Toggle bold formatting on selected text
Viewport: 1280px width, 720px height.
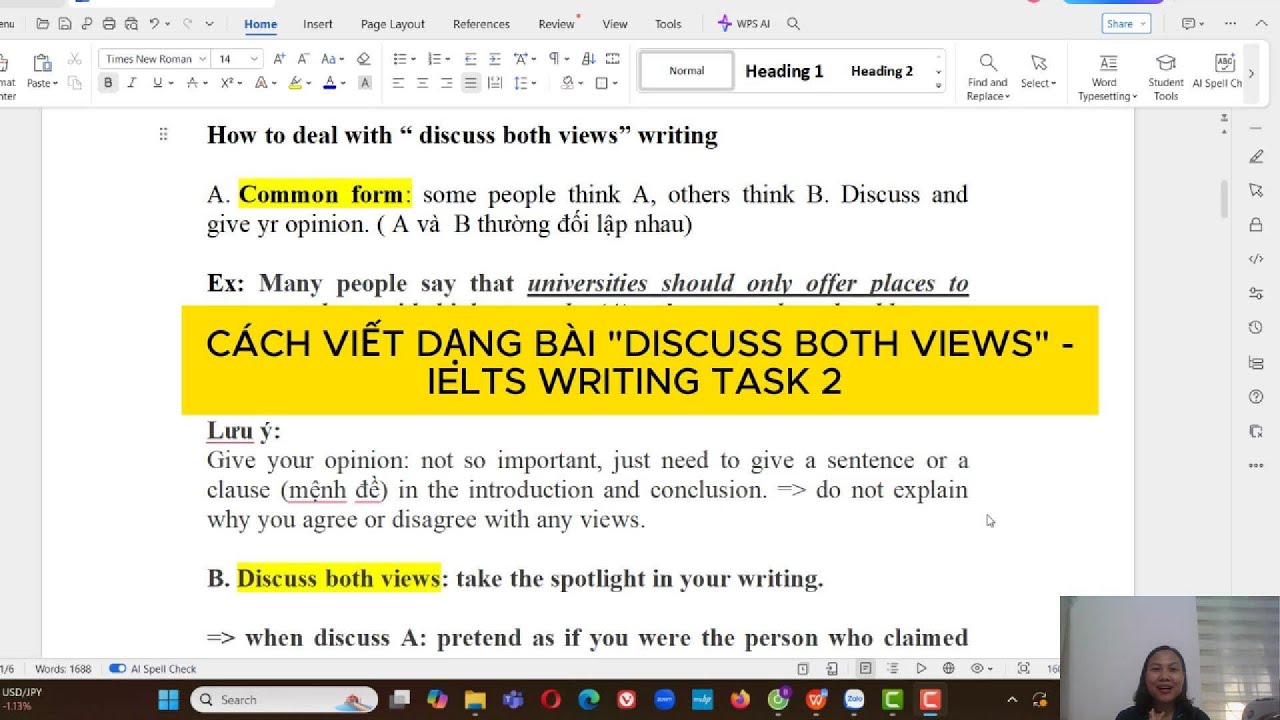(x=107, y=82)
